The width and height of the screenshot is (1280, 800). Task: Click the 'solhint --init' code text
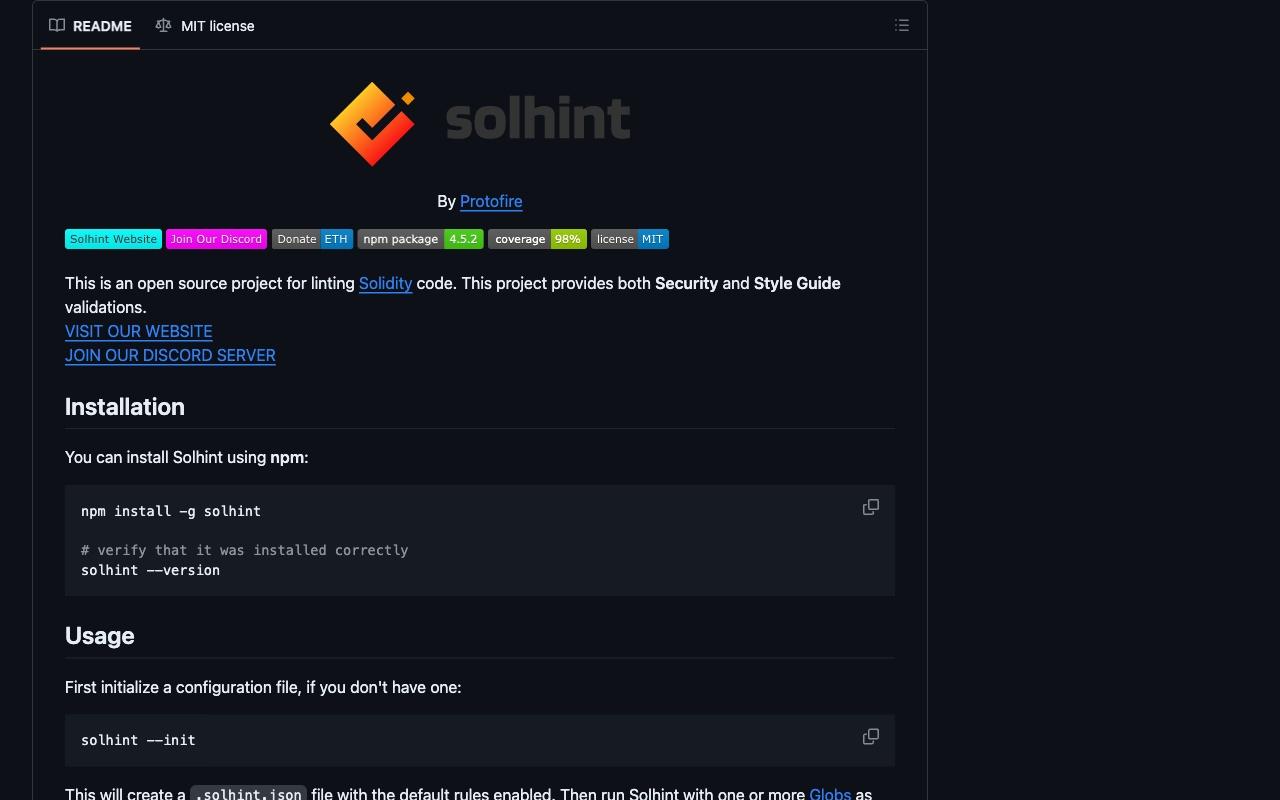tap(138, 740)
